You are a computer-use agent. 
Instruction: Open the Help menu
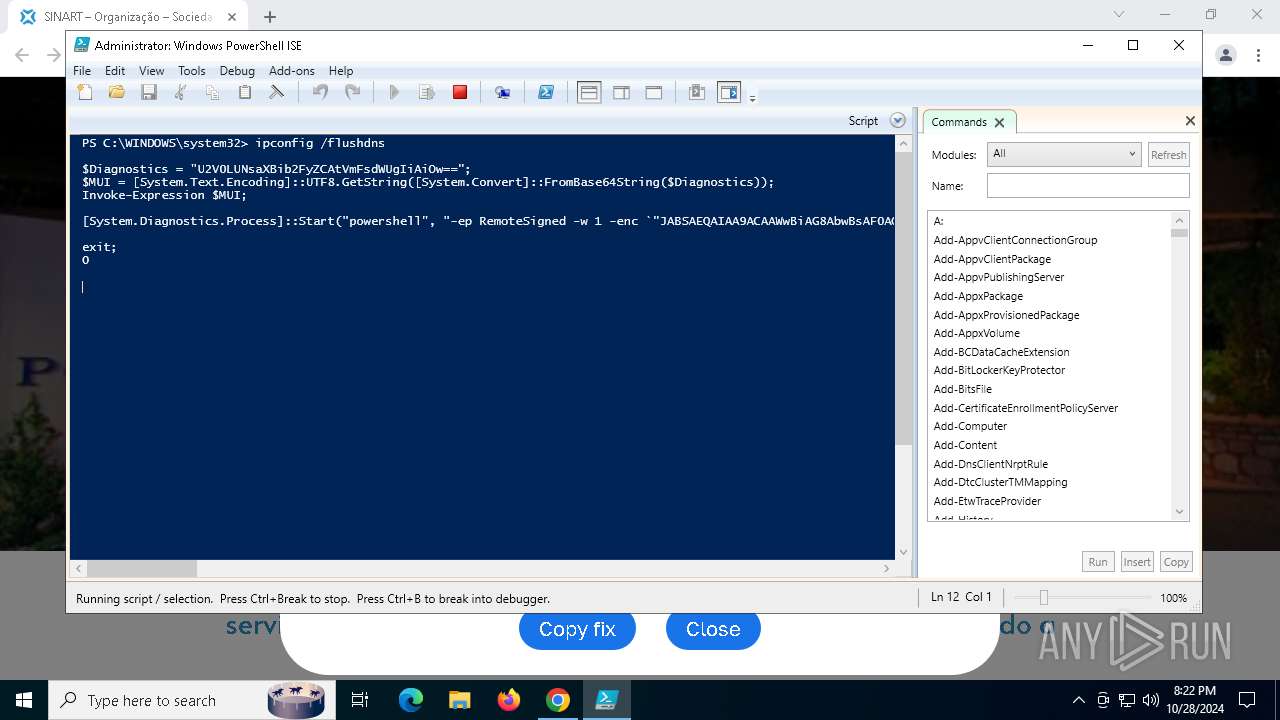[341, 71]
